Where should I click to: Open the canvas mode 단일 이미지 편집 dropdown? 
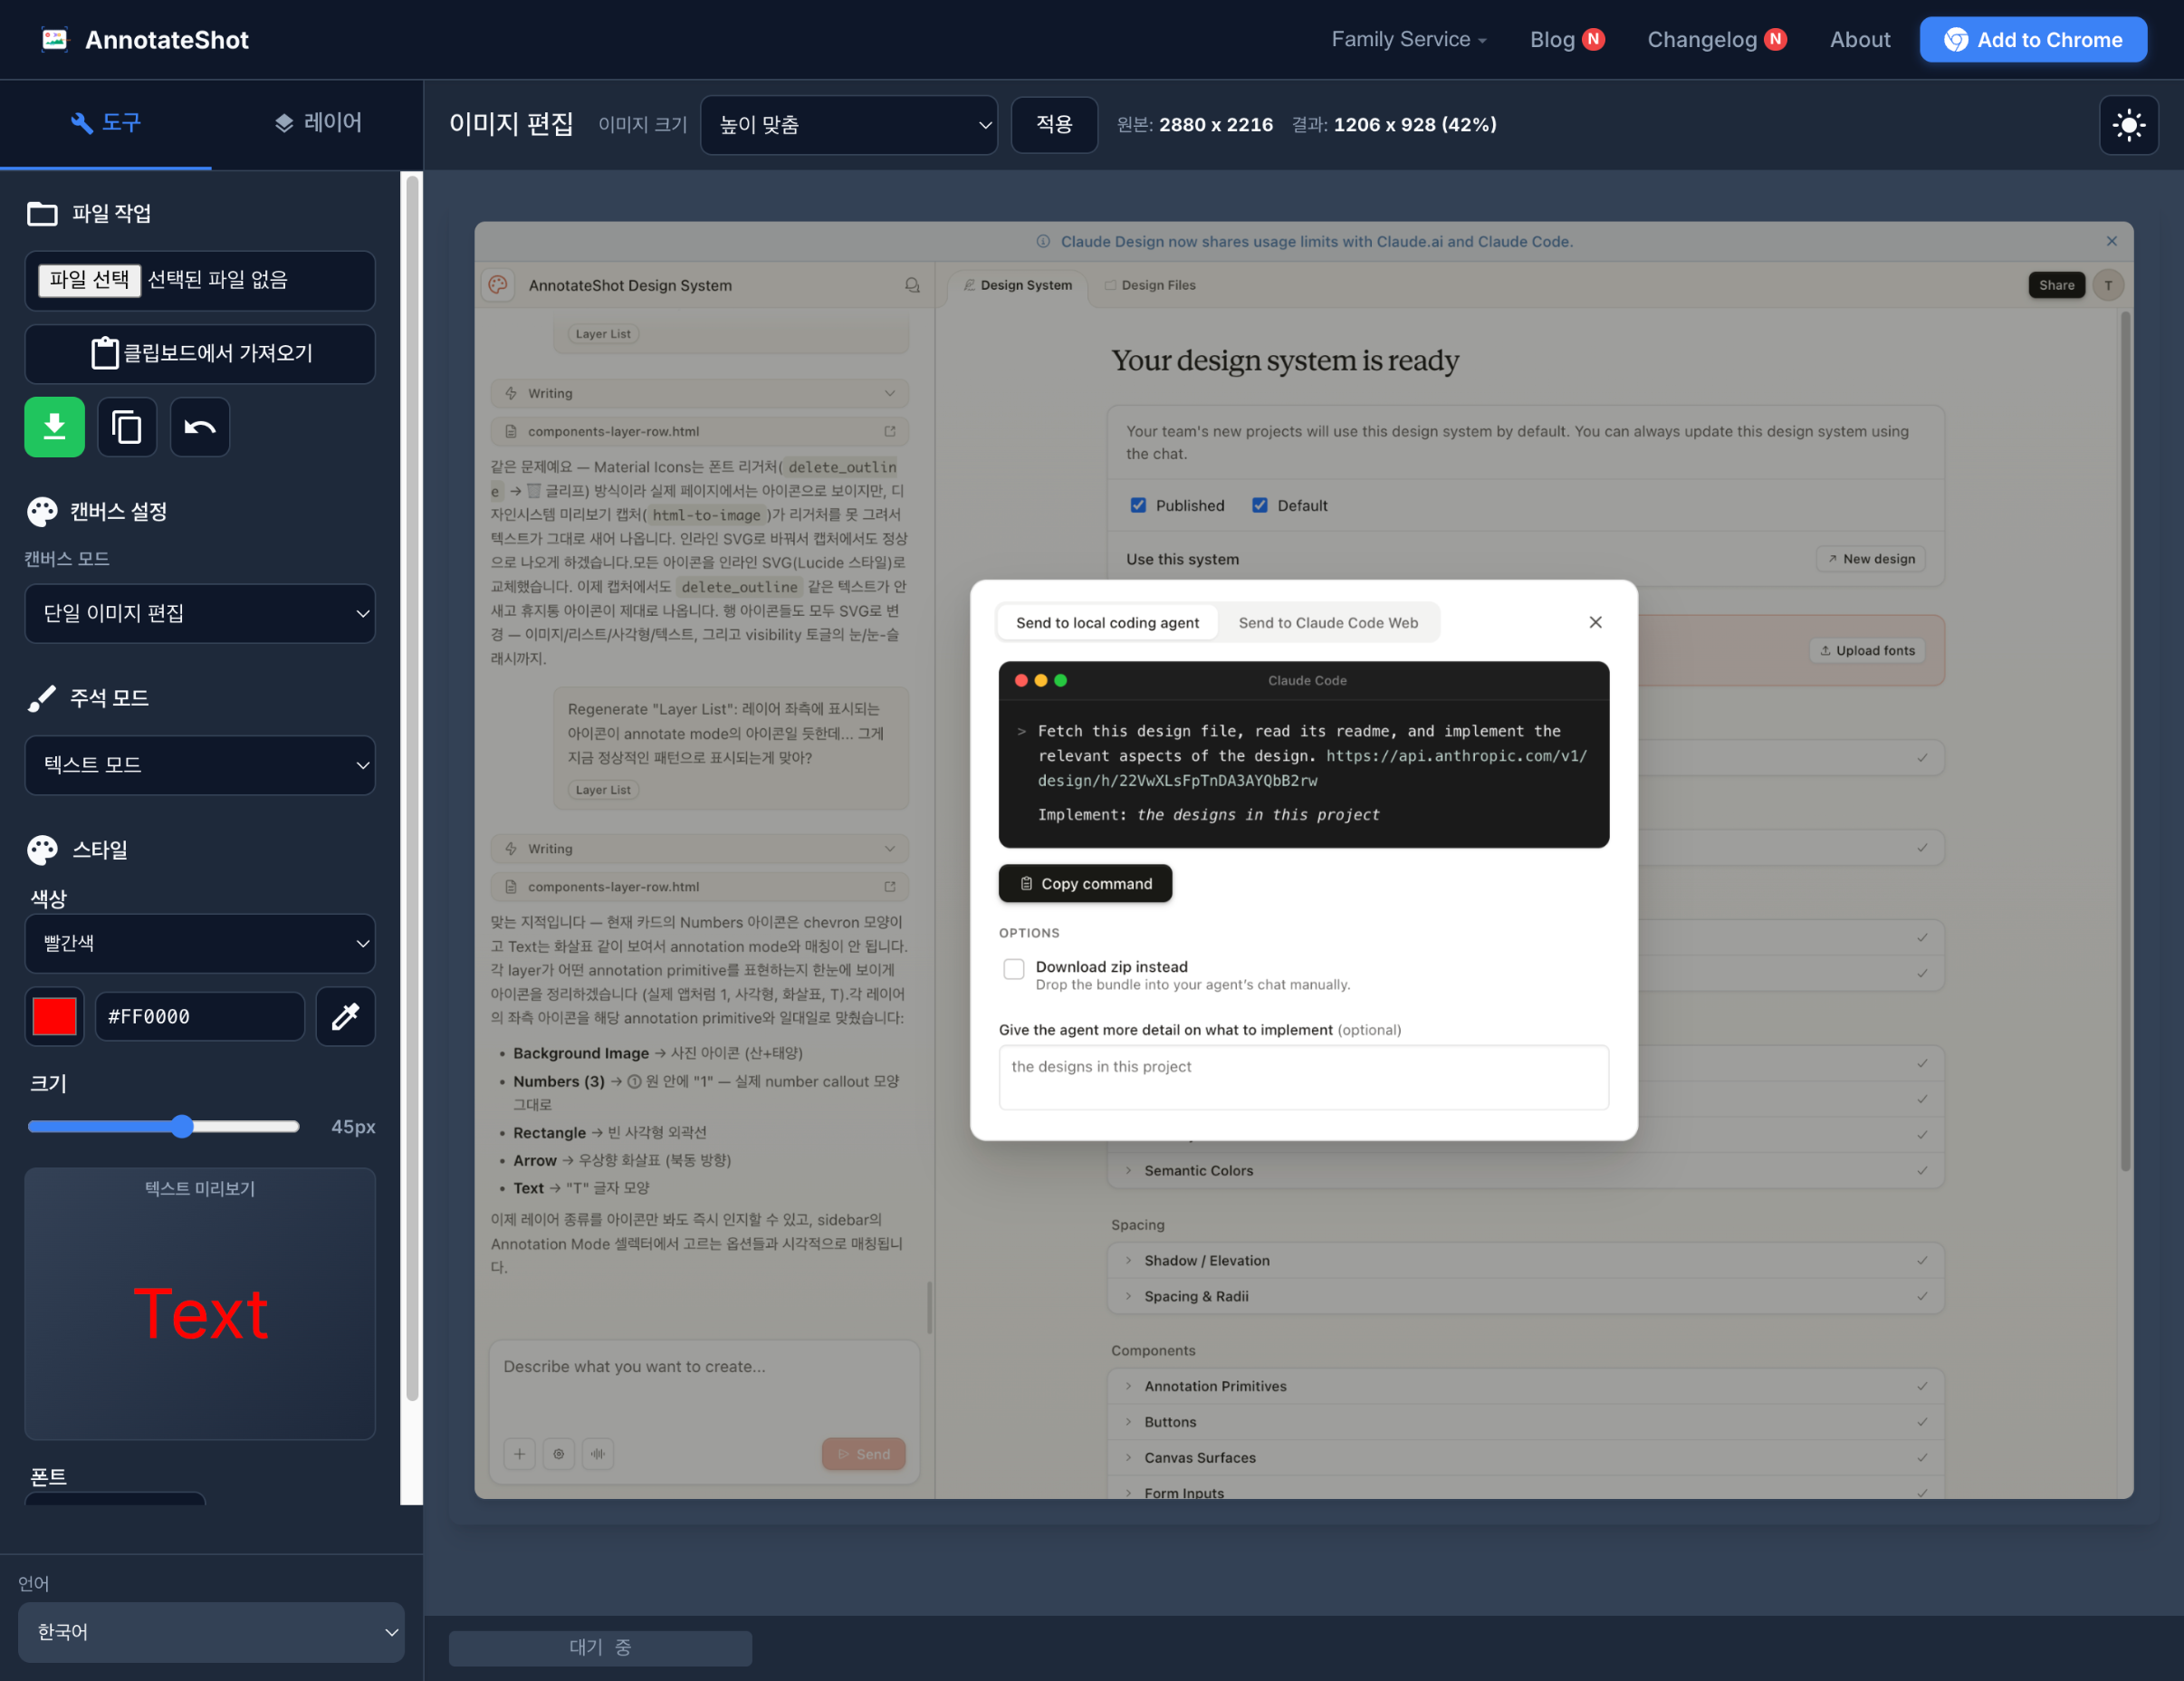pyautogui.click(x=200, y=613)
